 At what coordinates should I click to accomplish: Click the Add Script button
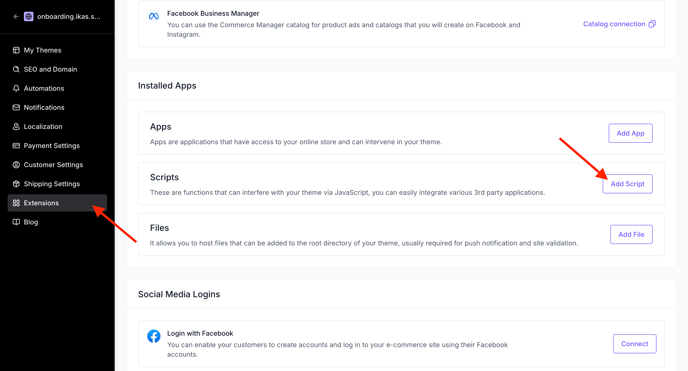627,184
